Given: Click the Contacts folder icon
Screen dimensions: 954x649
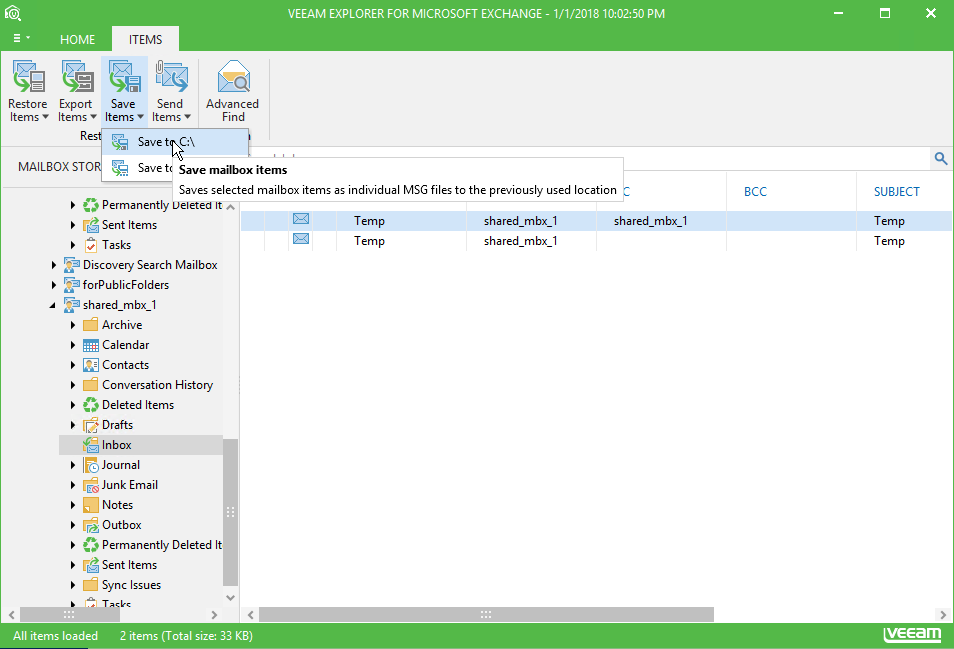Looking at the screenshot, I should [91, 365].
